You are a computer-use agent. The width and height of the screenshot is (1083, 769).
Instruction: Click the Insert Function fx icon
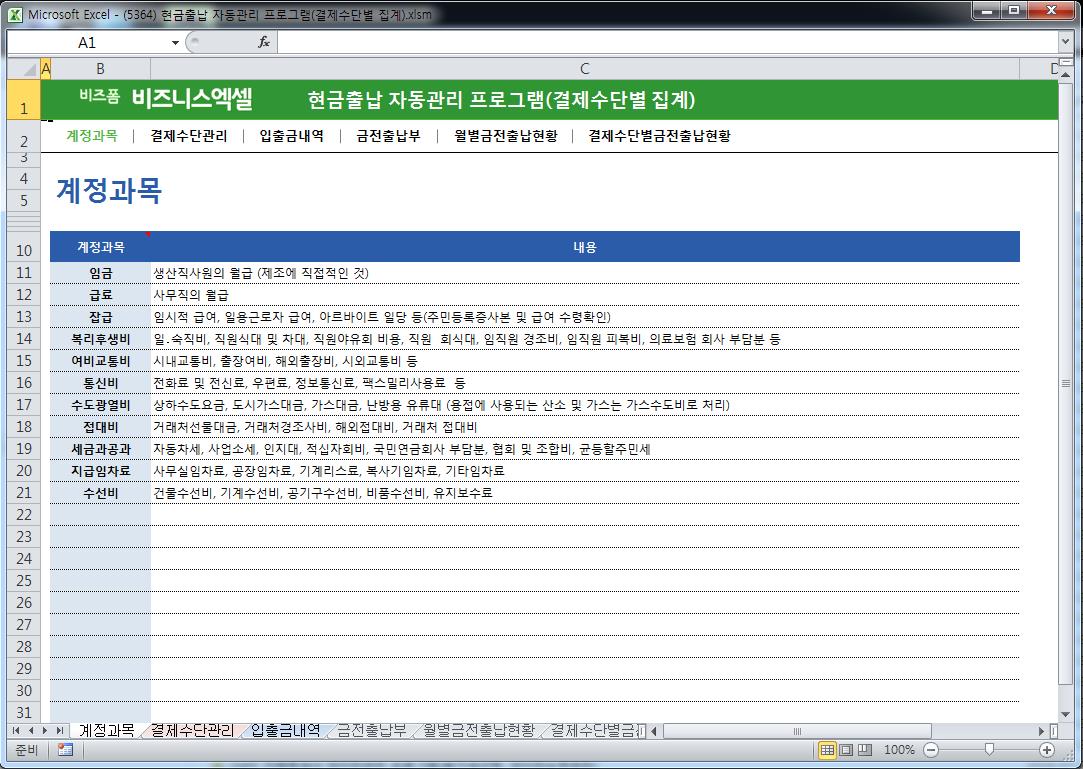coord(264,43)
